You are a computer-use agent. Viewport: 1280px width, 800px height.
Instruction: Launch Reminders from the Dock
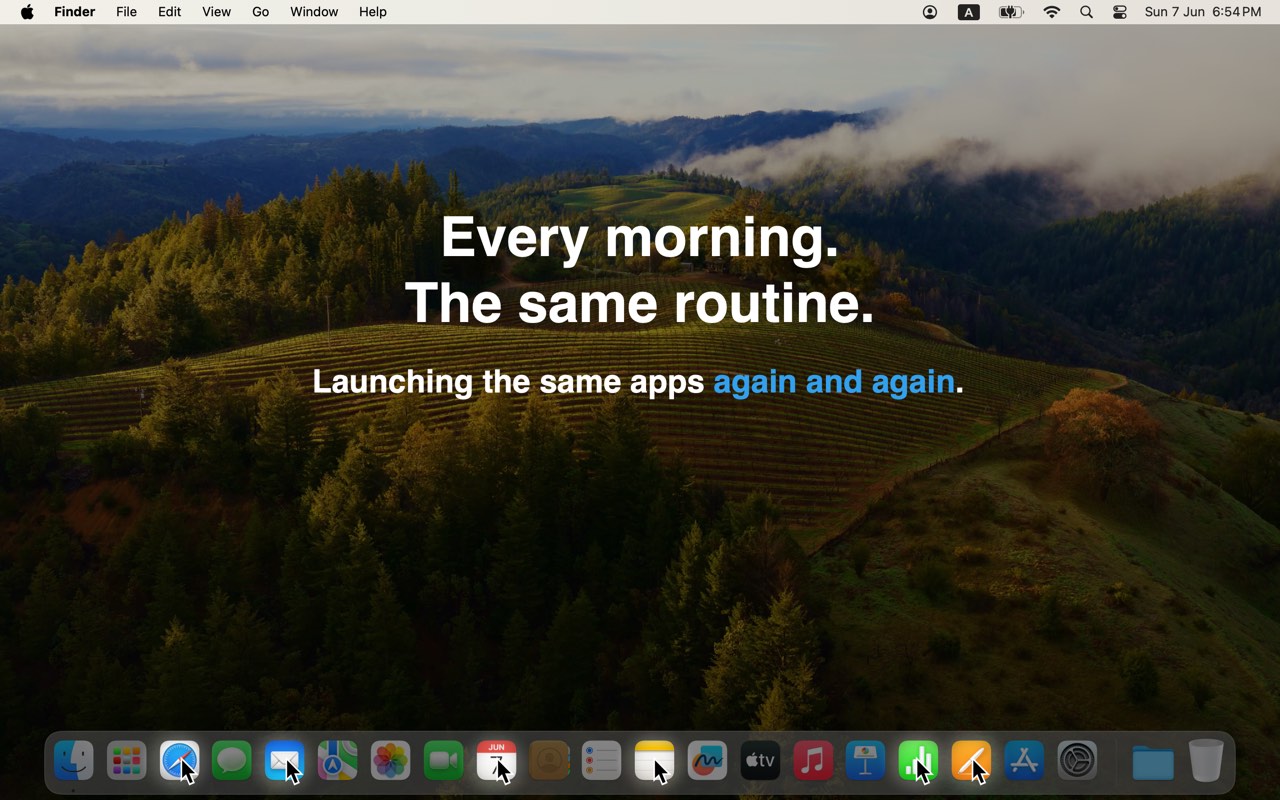click(x=602, y=762)
